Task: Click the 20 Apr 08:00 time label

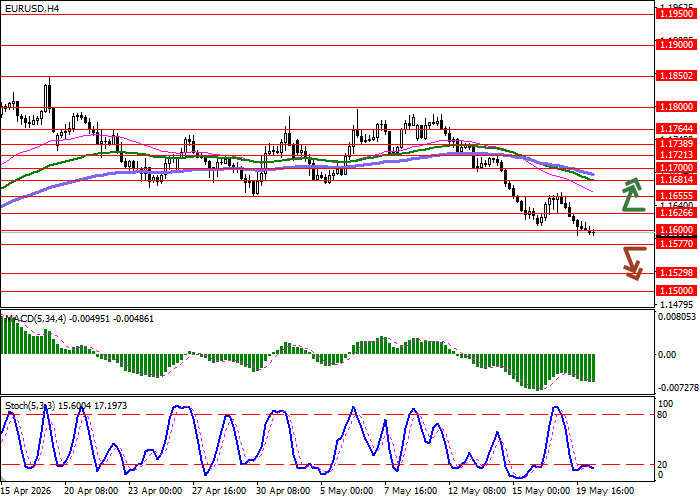Action: tap(91, 491)
